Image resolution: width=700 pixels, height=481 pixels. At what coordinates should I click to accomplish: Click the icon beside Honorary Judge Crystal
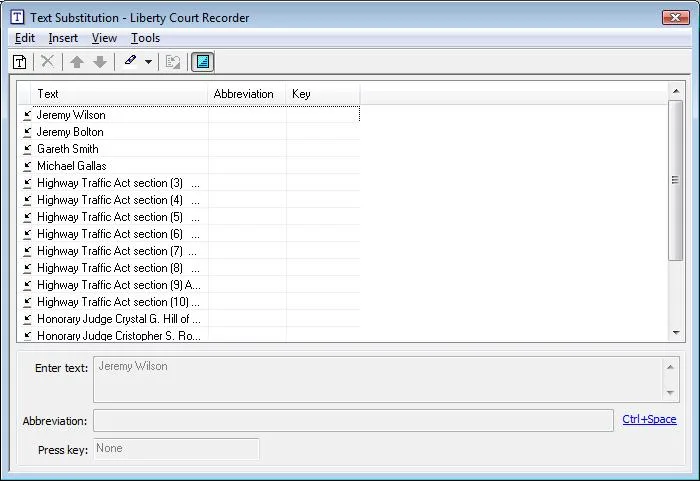[x=27, y=319]
